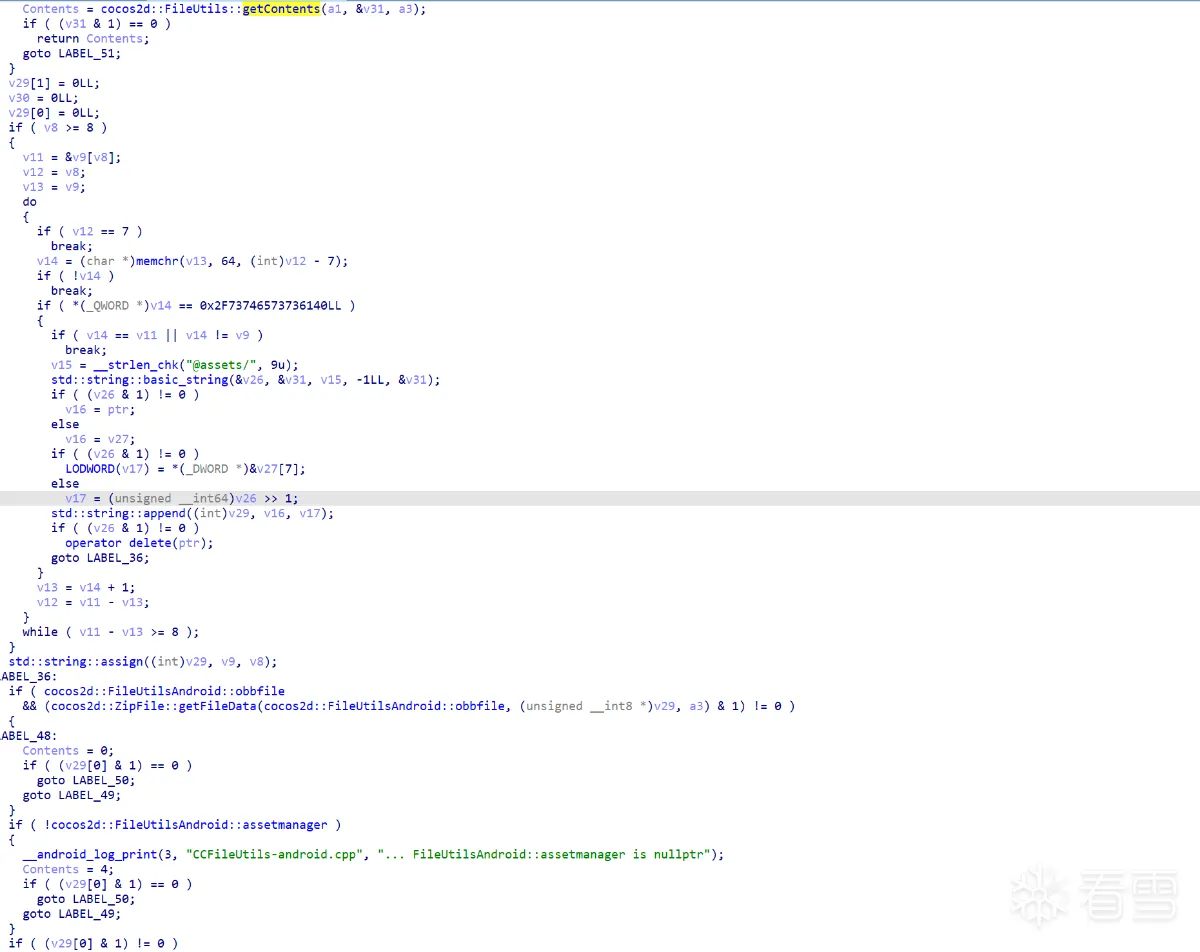The width and height of the screenshot is (1200, 952).
Task: Click the 'Contents = 4;' assignment
Action: (x=69, y=870)
